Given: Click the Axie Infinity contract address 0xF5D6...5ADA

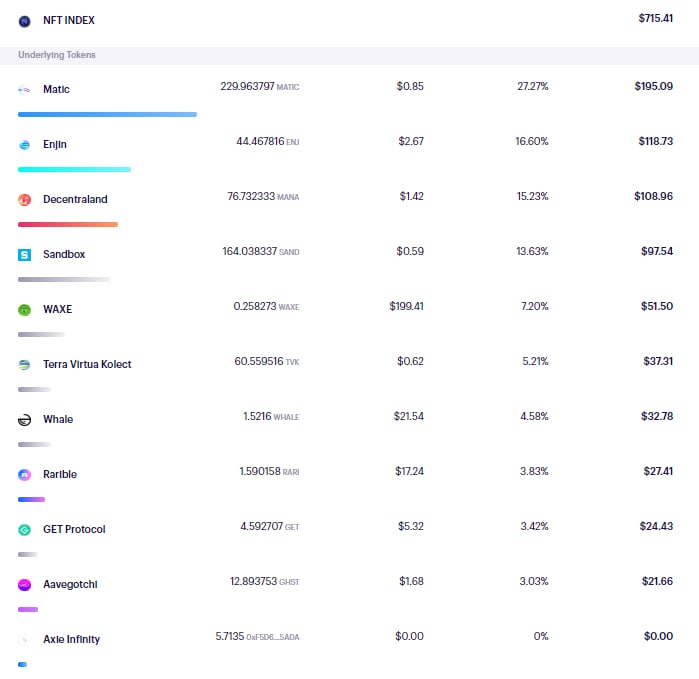Looking at the screenshot, I should tap(273, 637).
